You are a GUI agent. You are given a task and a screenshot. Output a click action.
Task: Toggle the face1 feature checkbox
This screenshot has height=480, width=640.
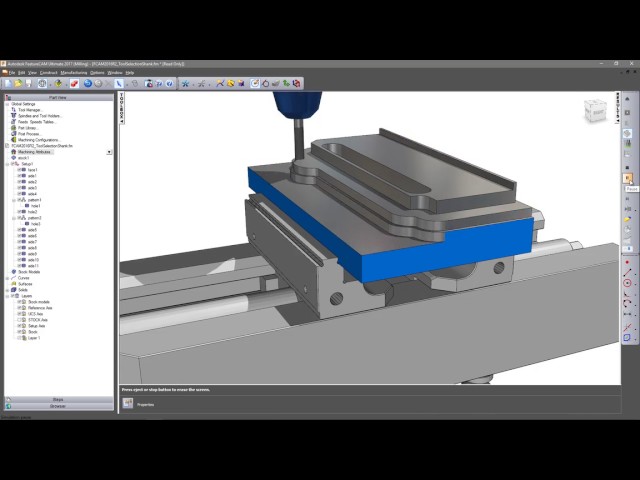[x=19, y=170]
